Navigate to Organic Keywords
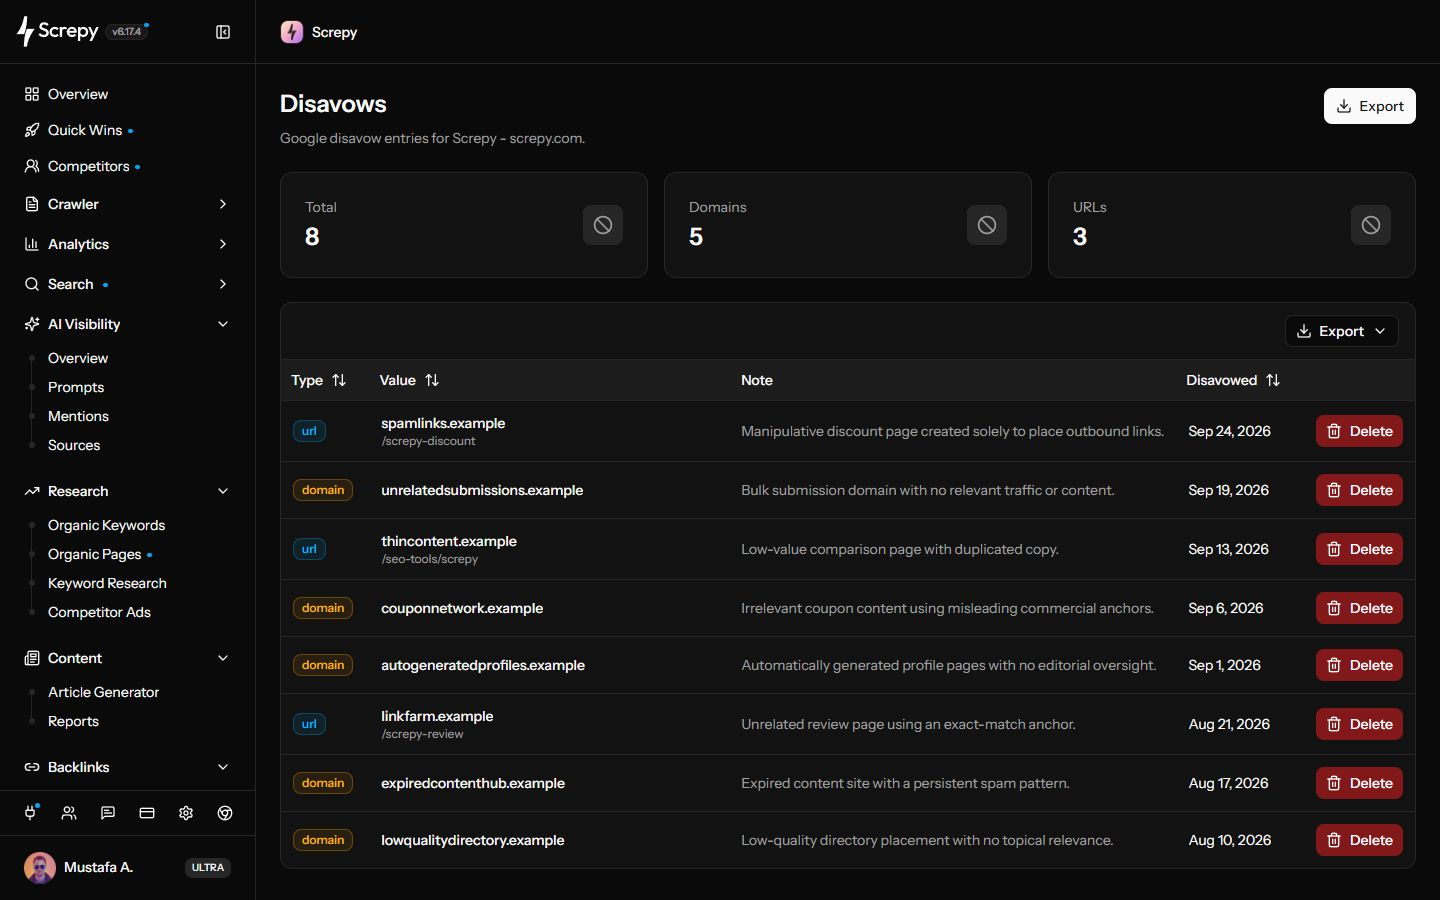This screenshot has width=1440, height=900. pyautogui.click(x=106, y=525)
